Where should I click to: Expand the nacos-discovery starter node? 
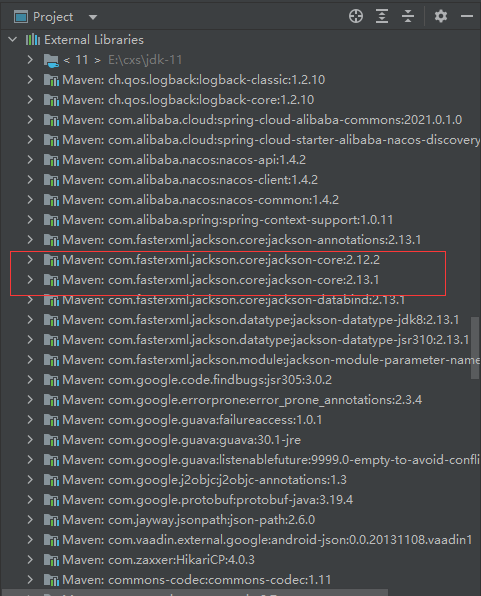(30, 140)
